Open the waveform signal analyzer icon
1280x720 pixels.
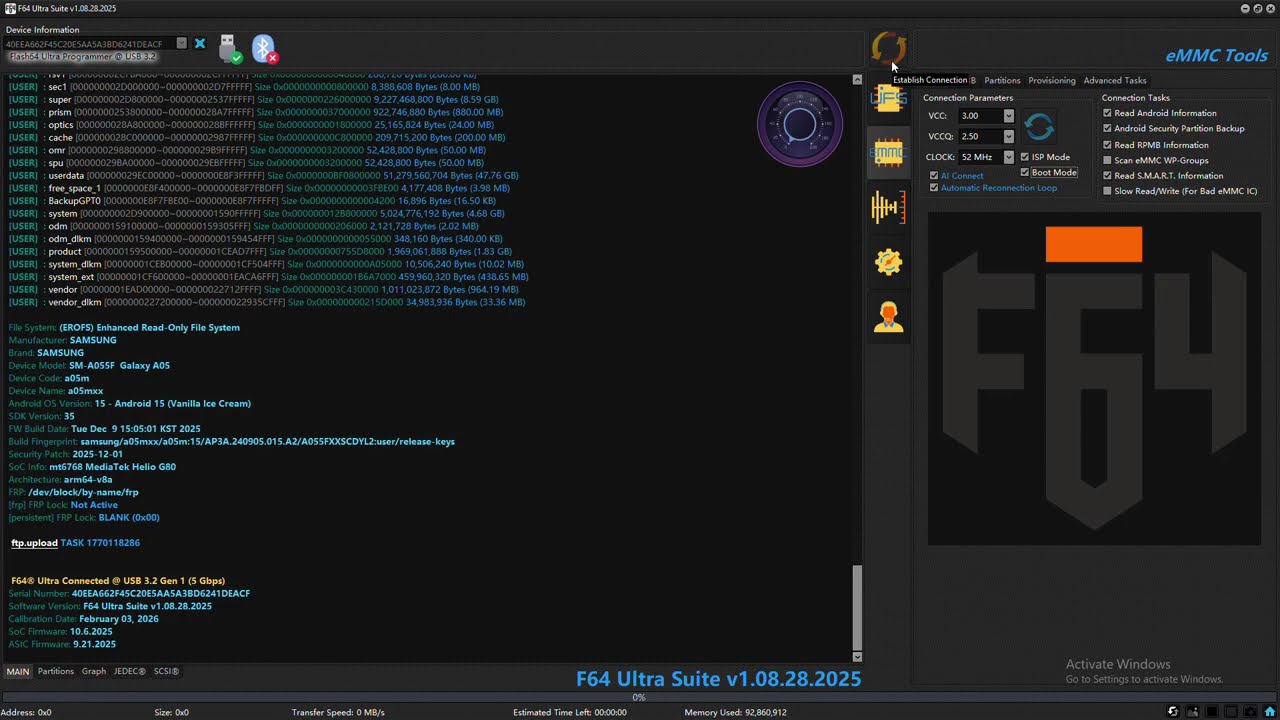888,207
